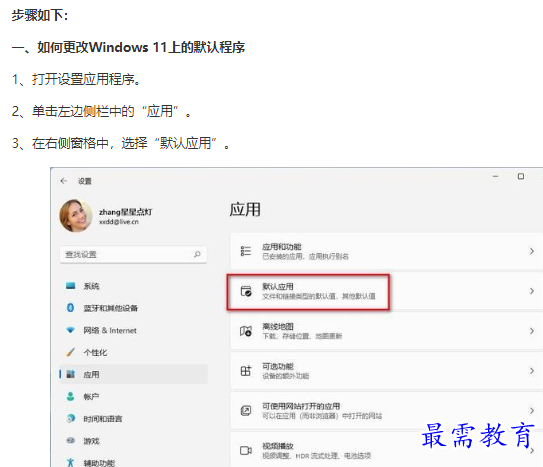Click the 离线地图 map icon

[x=246, y=331]
